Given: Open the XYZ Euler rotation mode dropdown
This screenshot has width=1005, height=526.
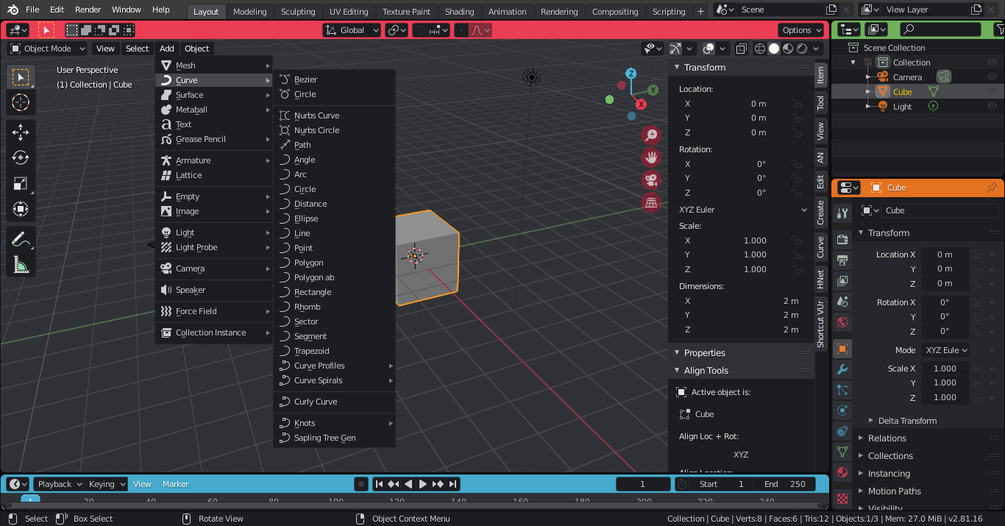Looking at the screenshot, I should click(742, 210).
